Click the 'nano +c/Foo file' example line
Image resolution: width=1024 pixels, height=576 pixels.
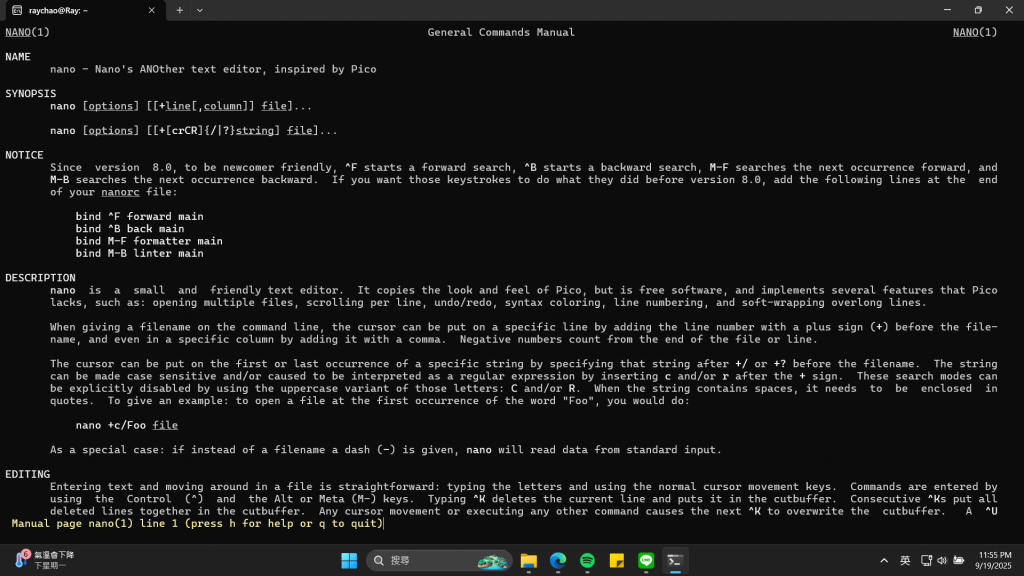coord(127,425)
